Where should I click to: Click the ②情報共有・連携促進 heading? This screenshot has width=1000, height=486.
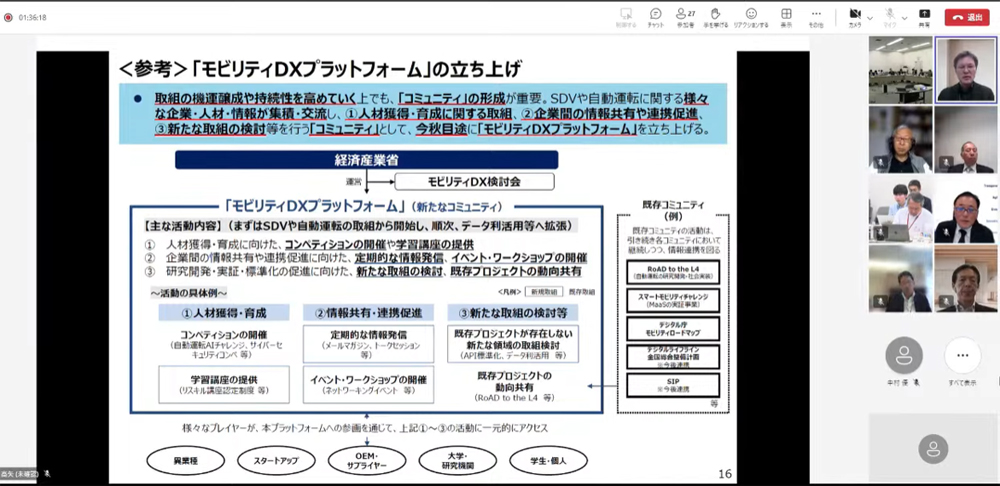coord(369,313)
